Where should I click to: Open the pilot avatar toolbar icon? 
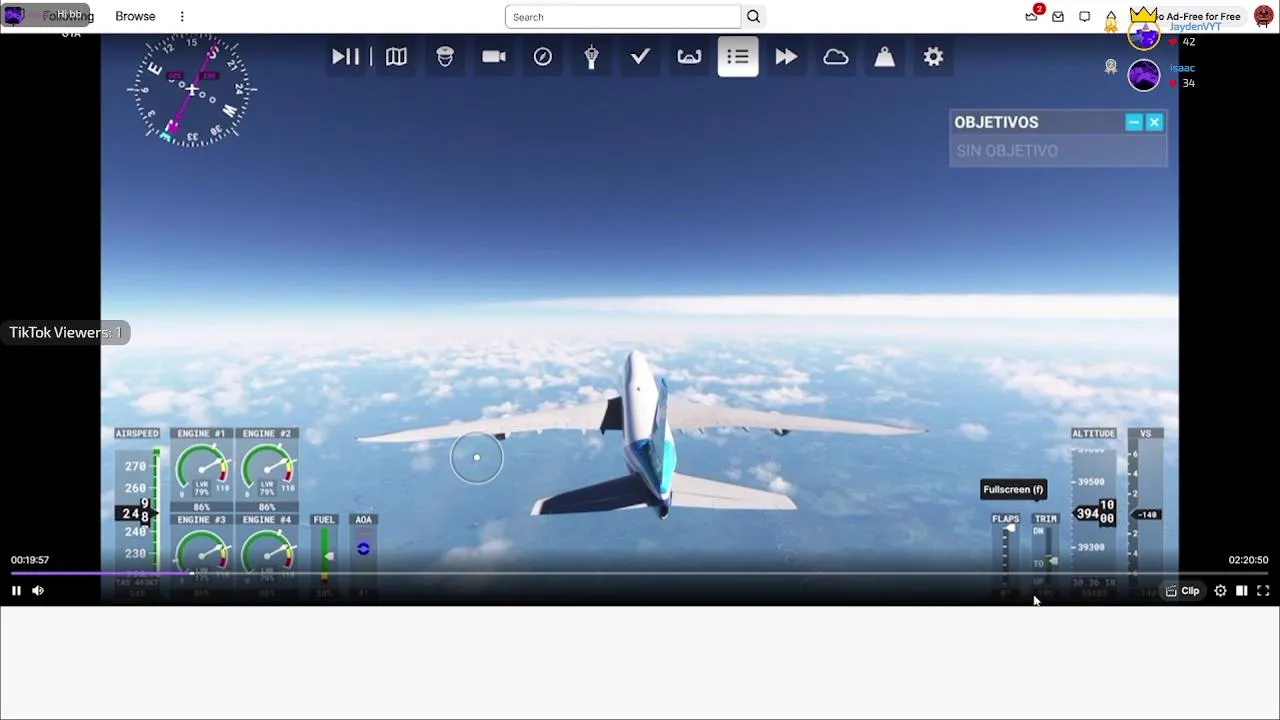(445, 57)
